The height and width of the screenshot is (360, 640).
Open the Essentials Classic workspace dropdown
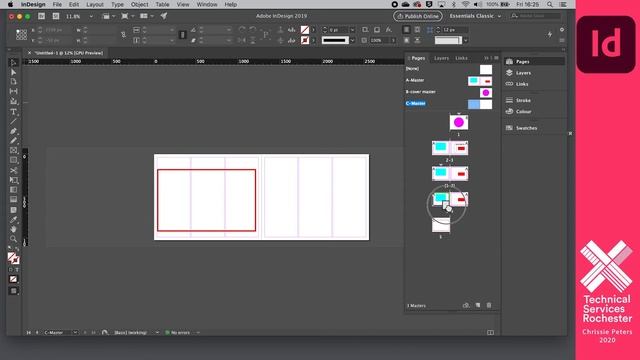click(x=476, y=16)
